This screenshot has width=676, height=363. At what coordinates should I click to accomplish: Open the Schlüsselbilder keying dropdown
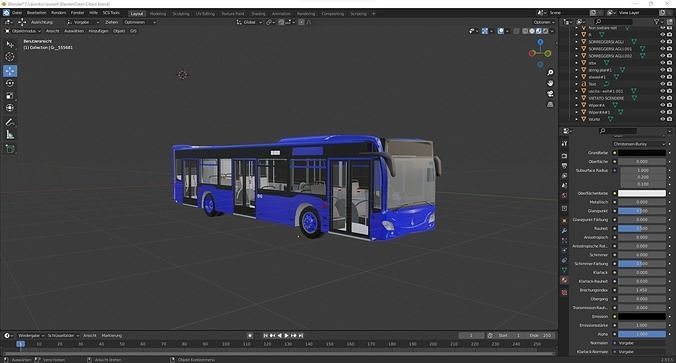[x=63, y=335]
